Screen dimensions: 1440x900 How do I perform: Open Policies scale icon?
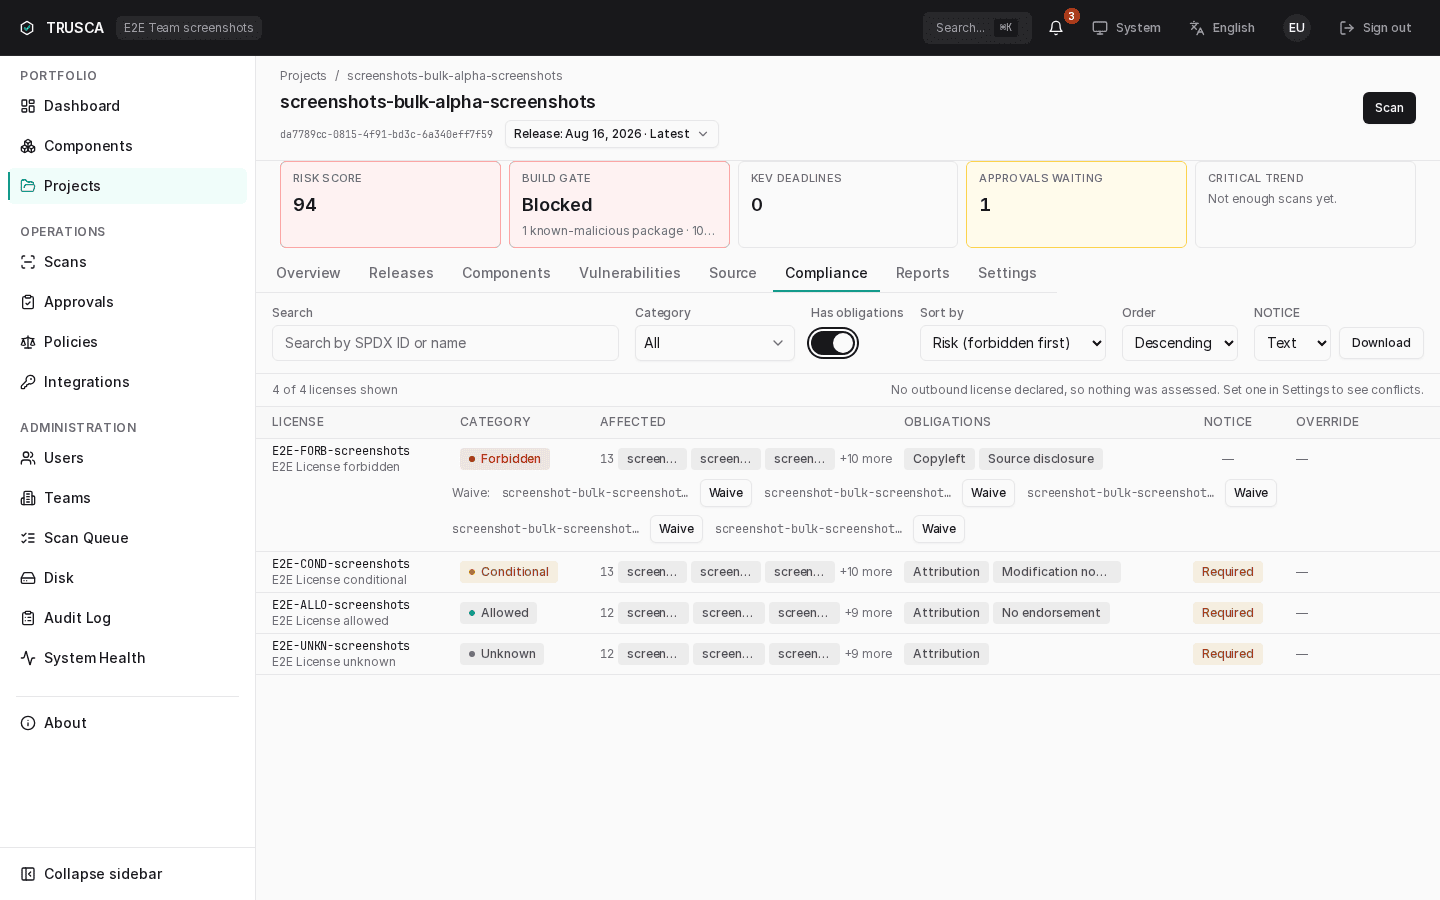click(28, 342)
